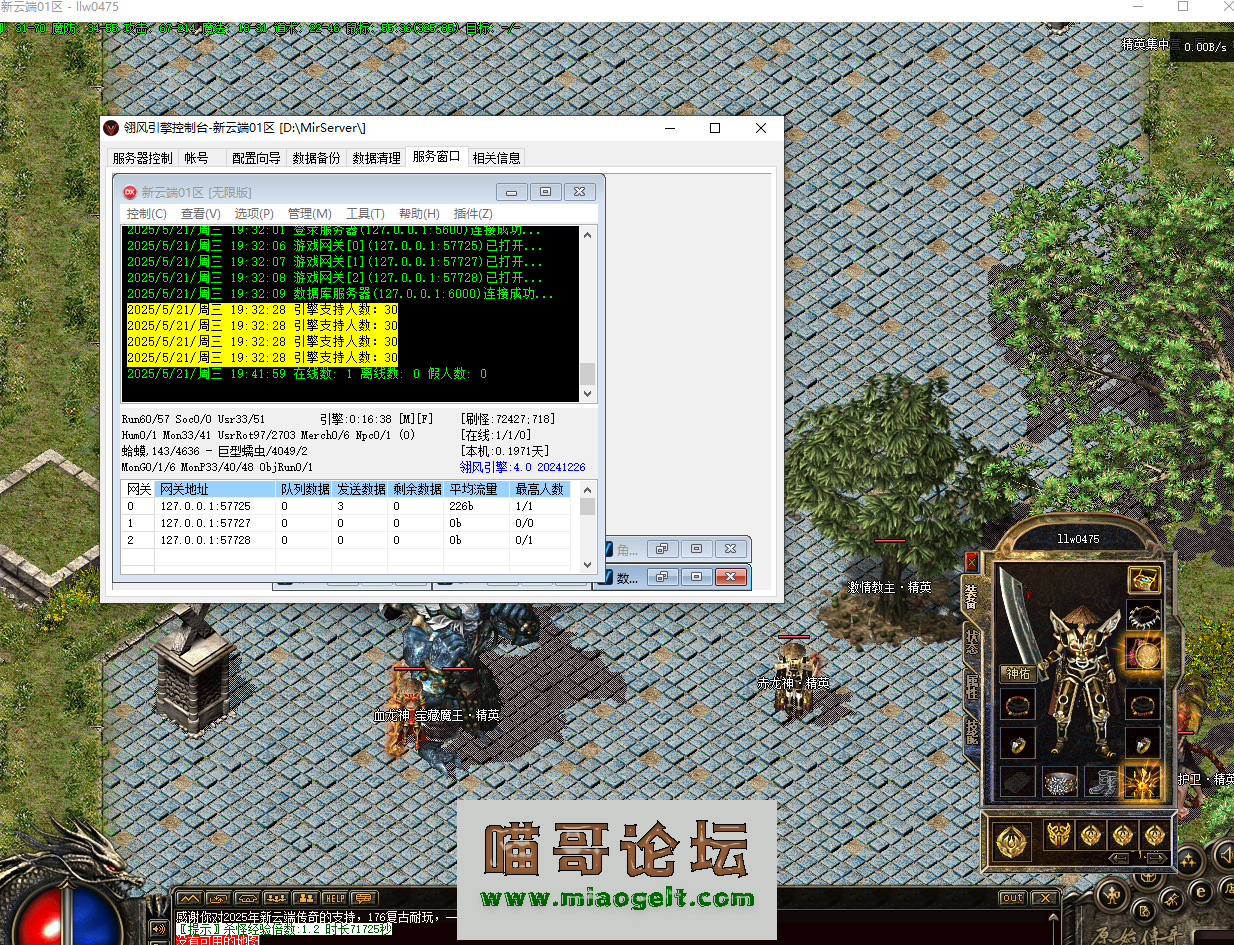The width and height of the screenshot is (1234, 945).
Task: Open the shop via the 店 round button
Action: point(1230,888)
